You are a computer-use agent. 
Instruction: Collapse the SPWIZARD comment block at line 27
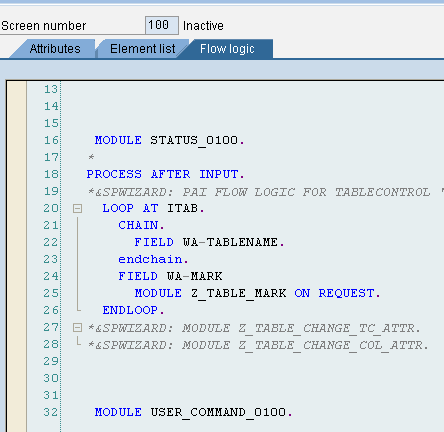click(77, 328)
